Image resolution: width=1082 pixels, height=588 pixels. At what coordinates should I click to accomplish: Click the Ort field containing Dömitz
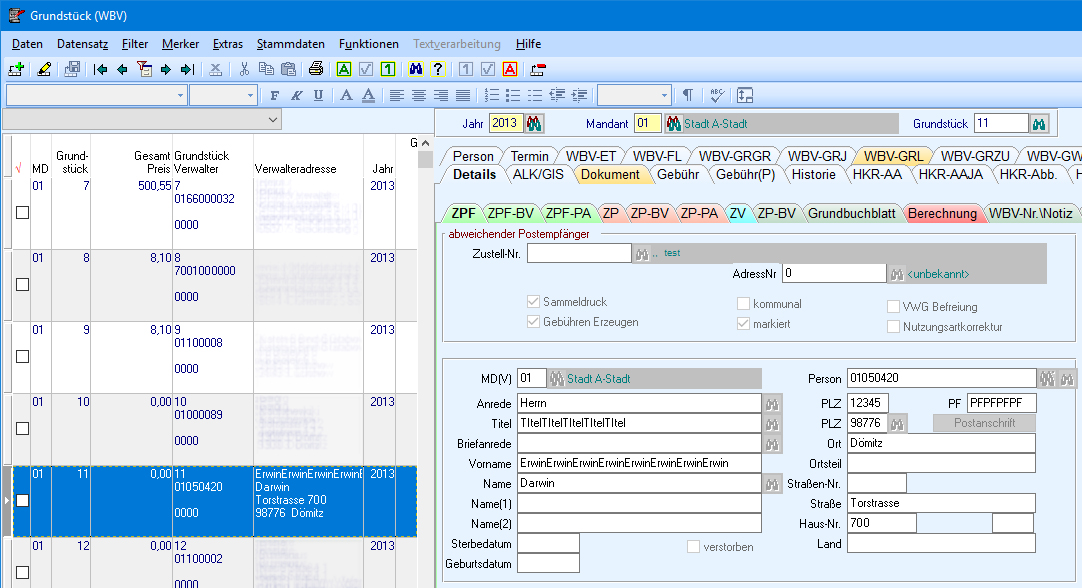point(941,443)
